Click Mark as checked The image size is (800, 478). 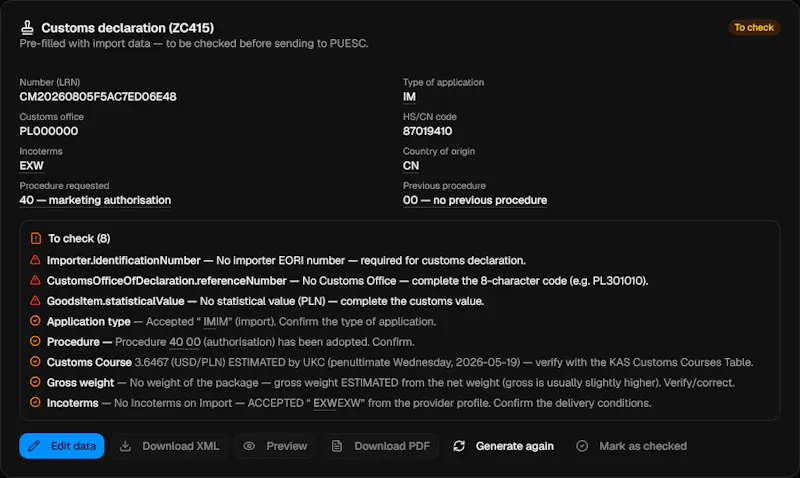click(632, 446)
